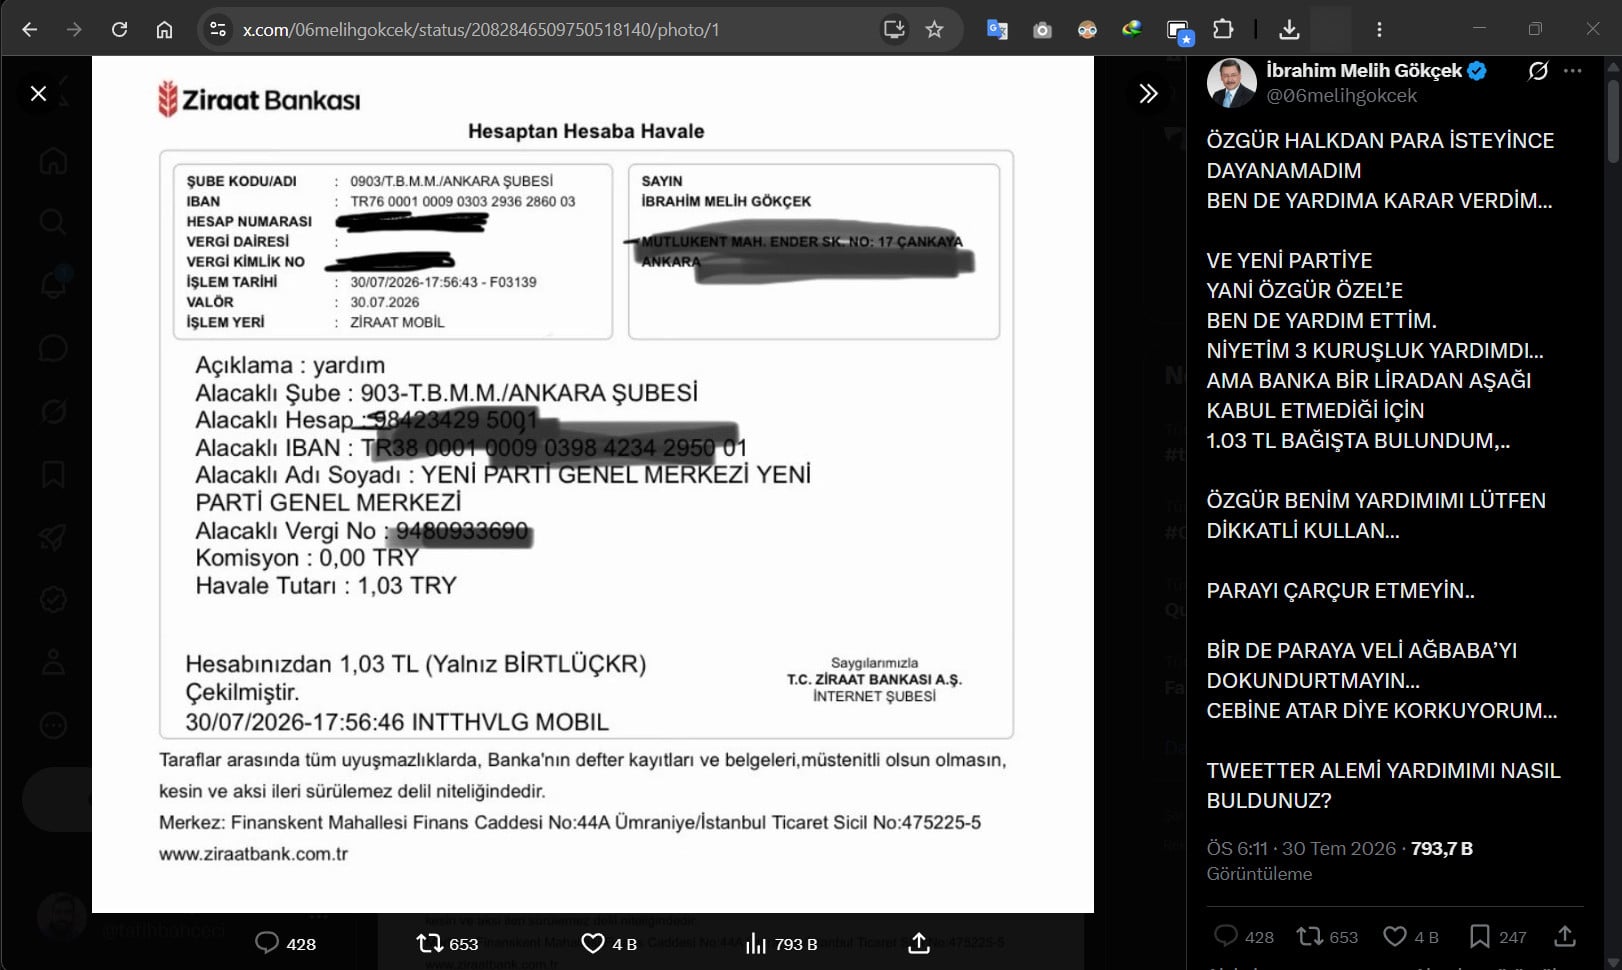This screenshot has width=1622, height=970.
Task: Open the post timestamp ÖS 6:11 link
Action: [1301, 848]
